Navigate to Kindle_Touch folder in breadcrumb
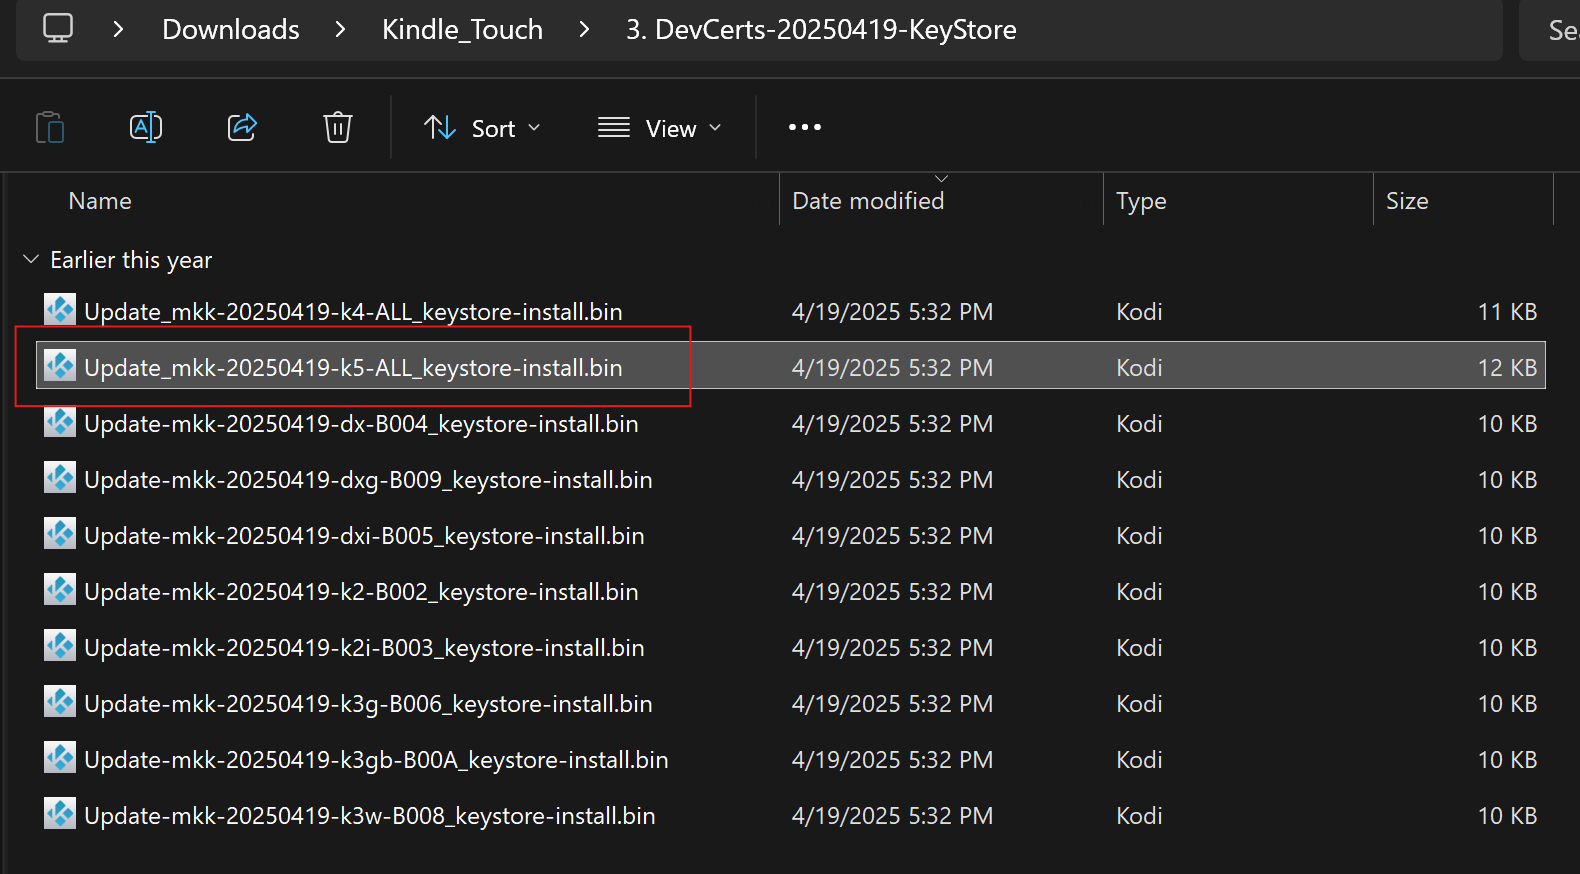Viewport: 1580px width, 874px height. pyautogui.click(x=462, y=30)
